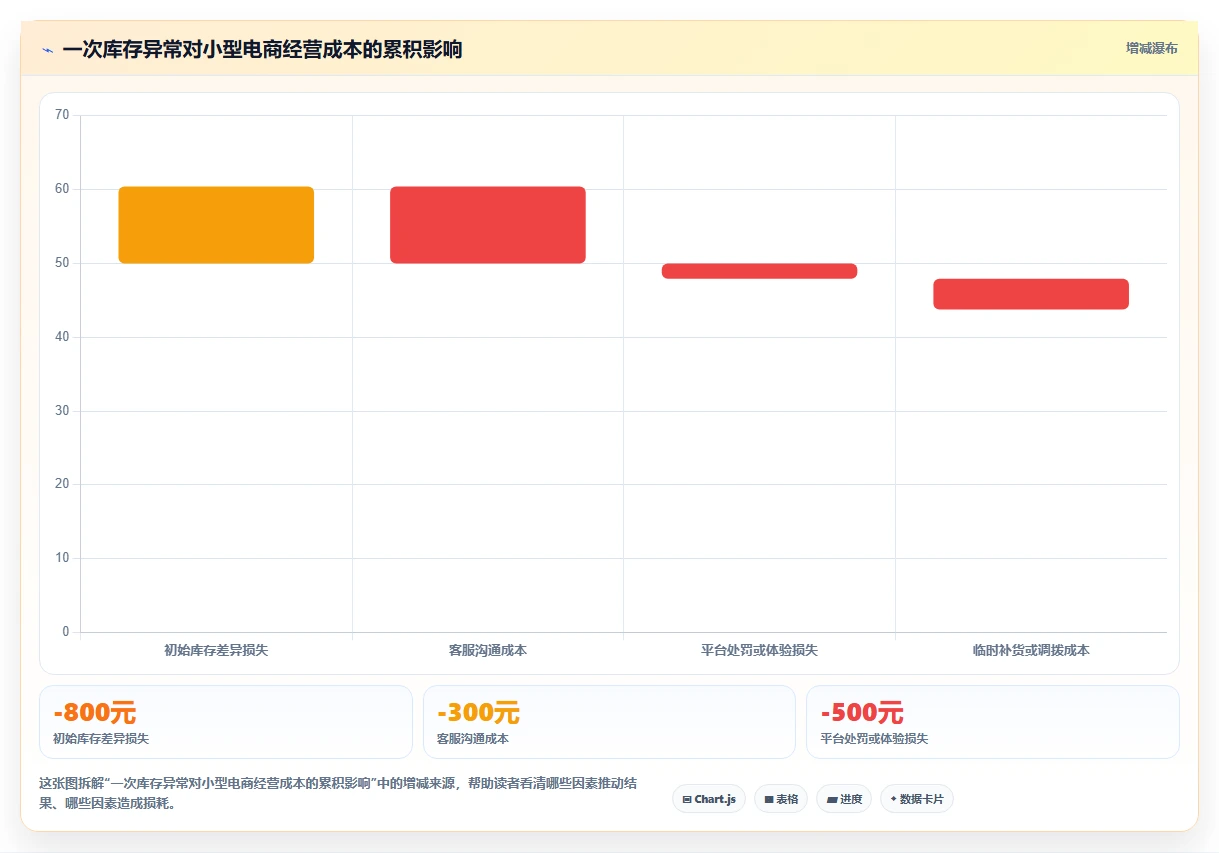
Task: Click the y-axis value 0
Action: click(66, 632)
